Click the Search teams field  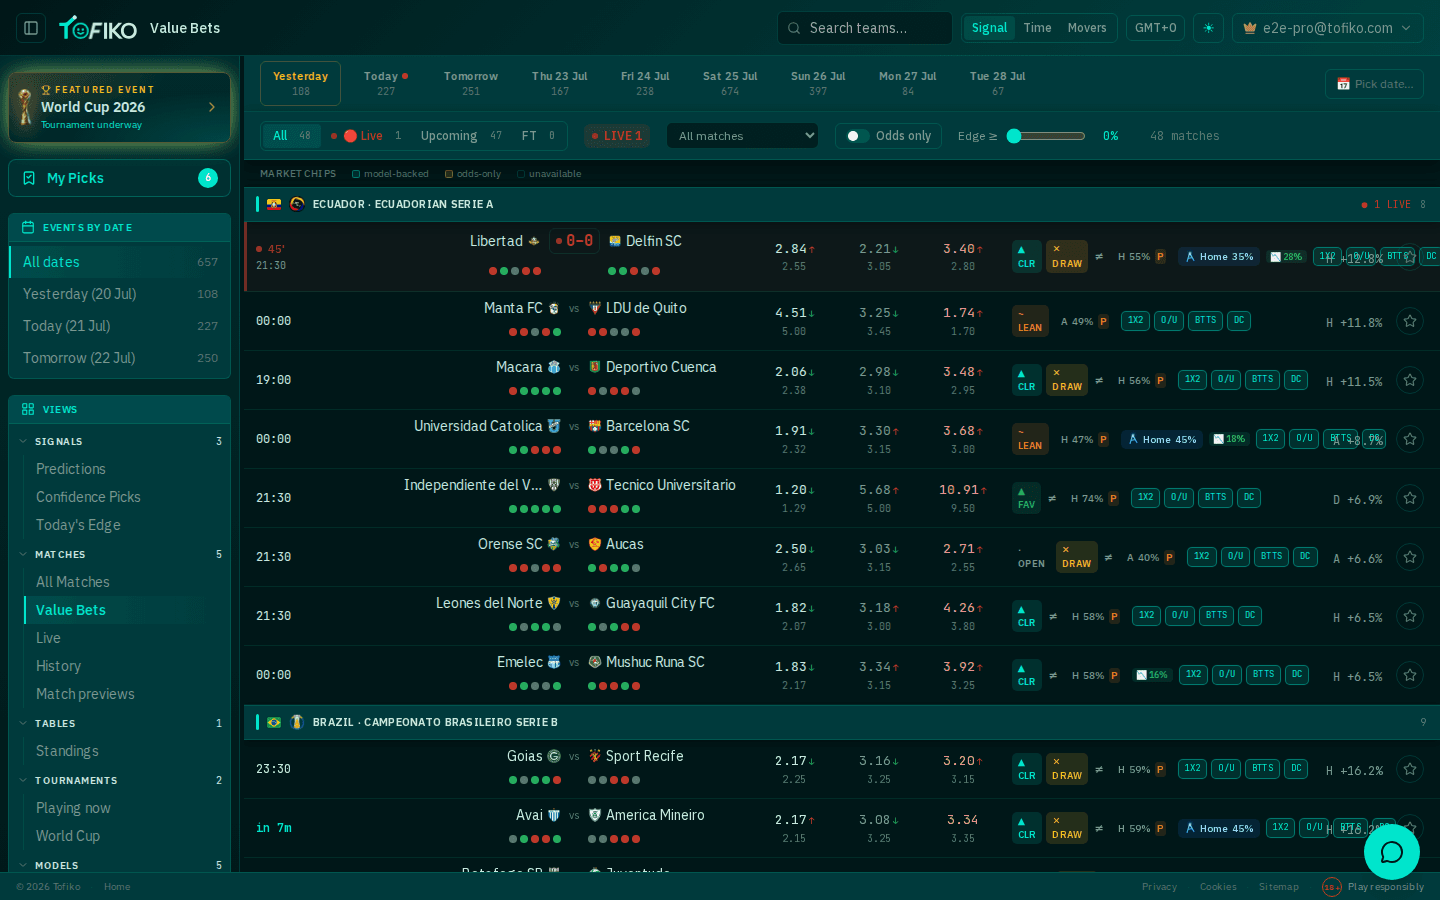pos(864,28)
